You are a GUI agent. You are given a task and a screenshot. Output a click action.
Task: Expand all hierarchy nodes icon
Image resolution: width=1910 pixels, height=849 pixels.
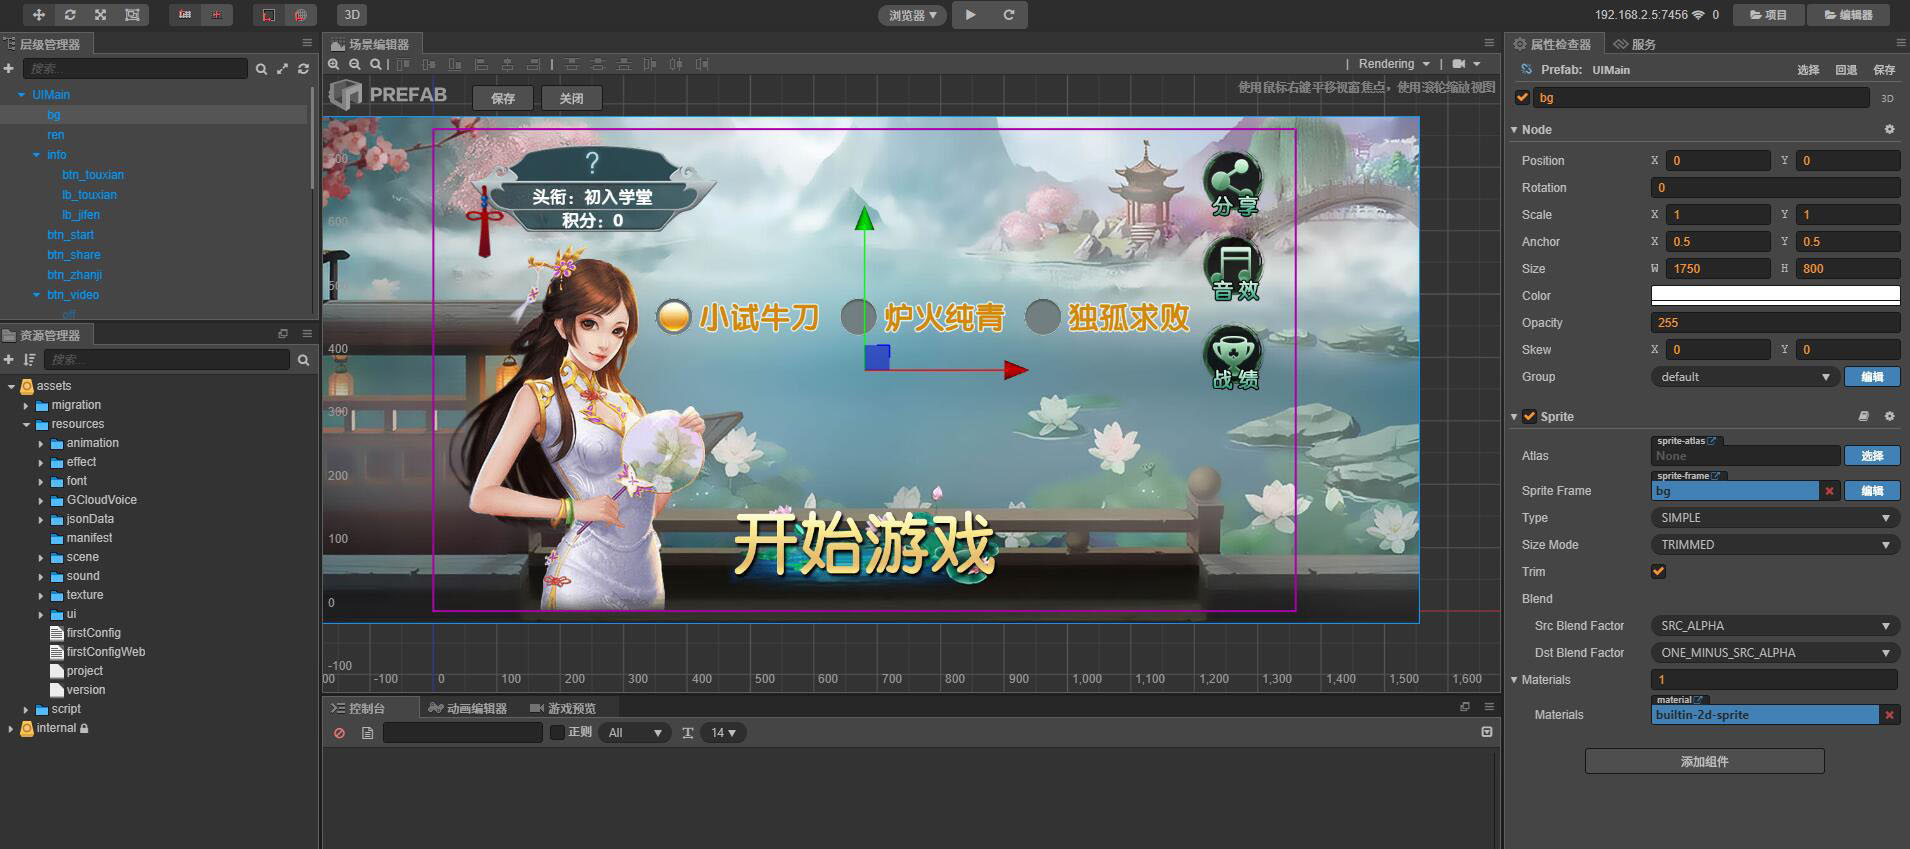coord(282,69)
